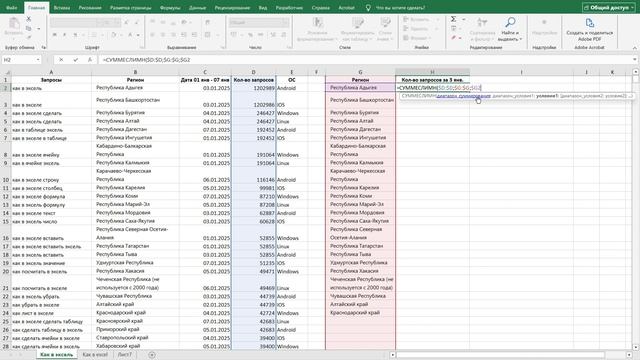Open the Copy options arrow

point(38,29)
